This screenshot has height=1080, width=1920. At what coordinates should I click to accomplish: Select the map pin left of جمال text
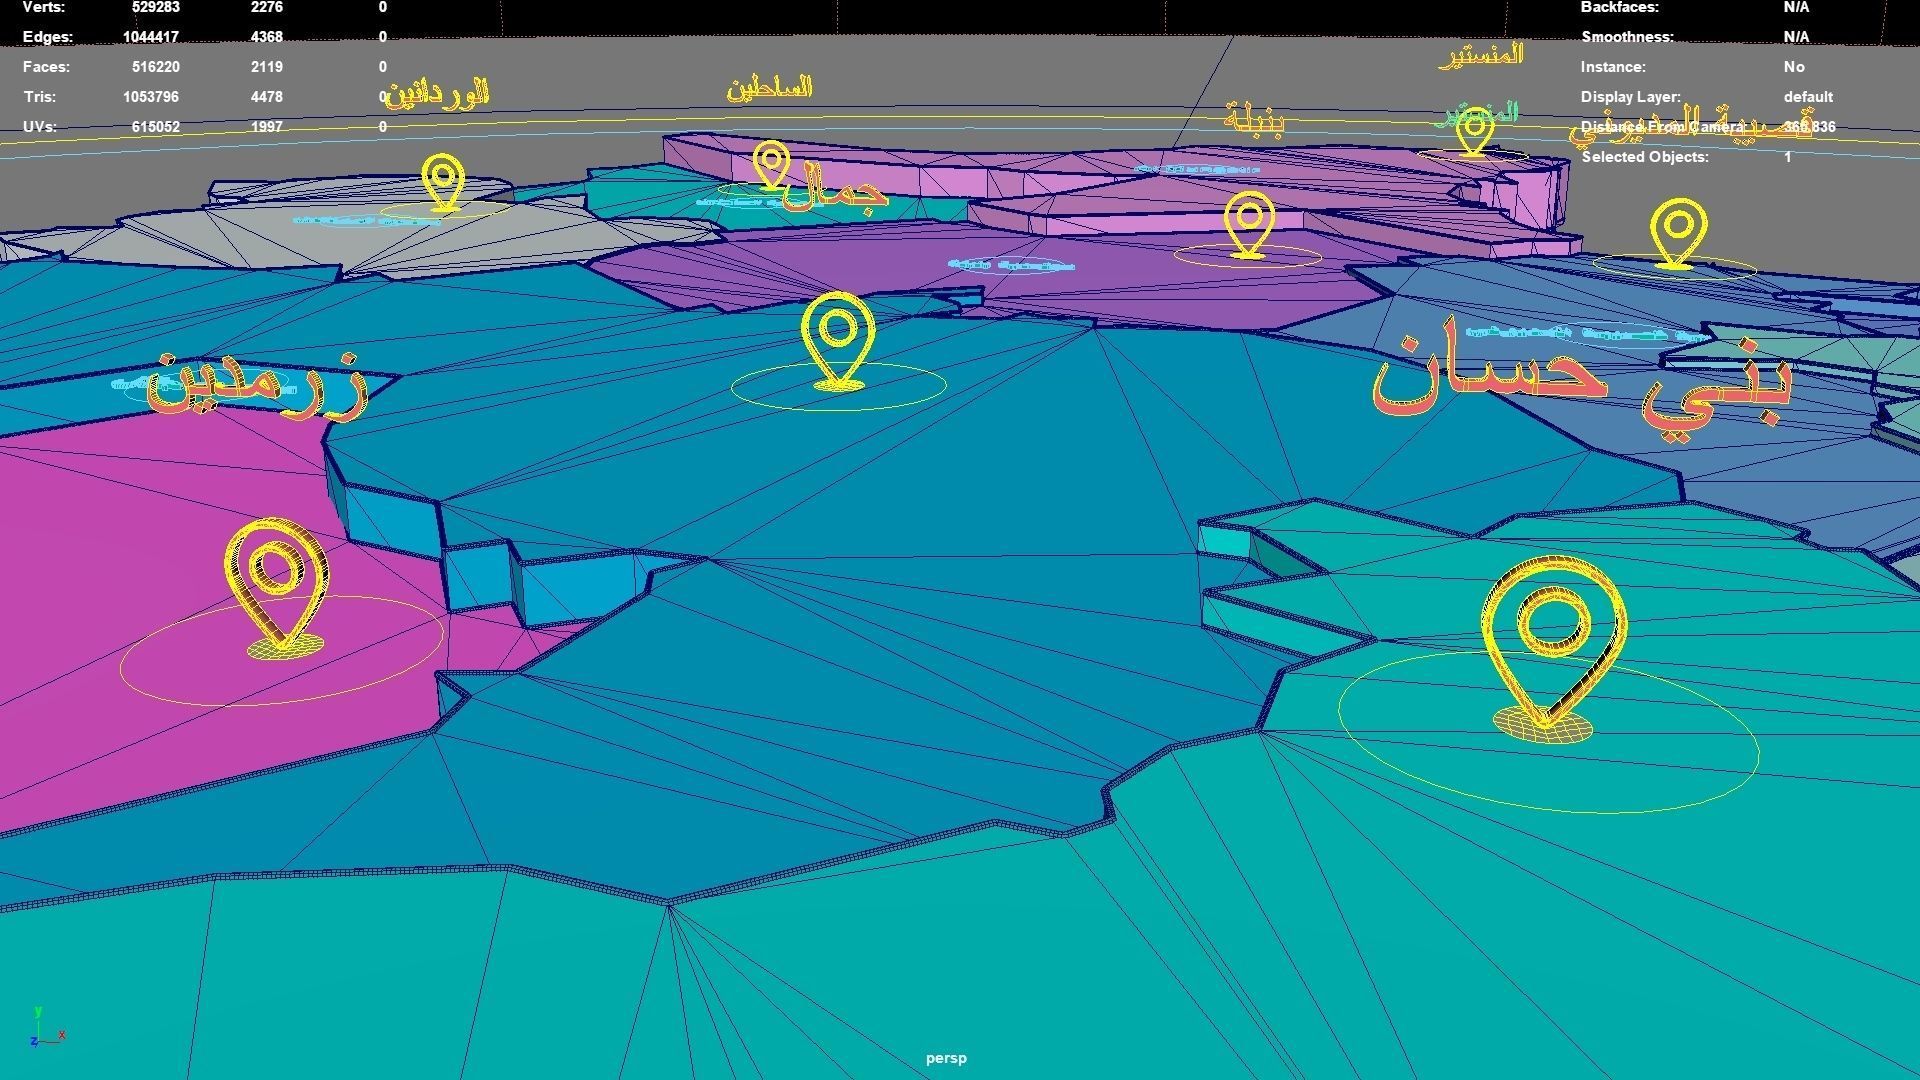point(771,165)
